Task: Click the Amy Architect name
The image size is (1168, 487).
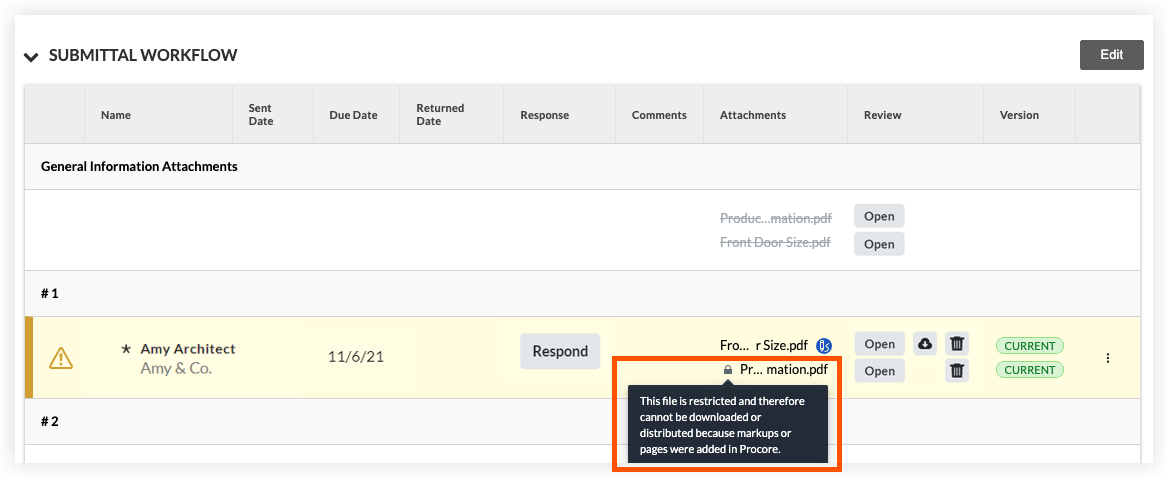Action: [x=188, y=348]
